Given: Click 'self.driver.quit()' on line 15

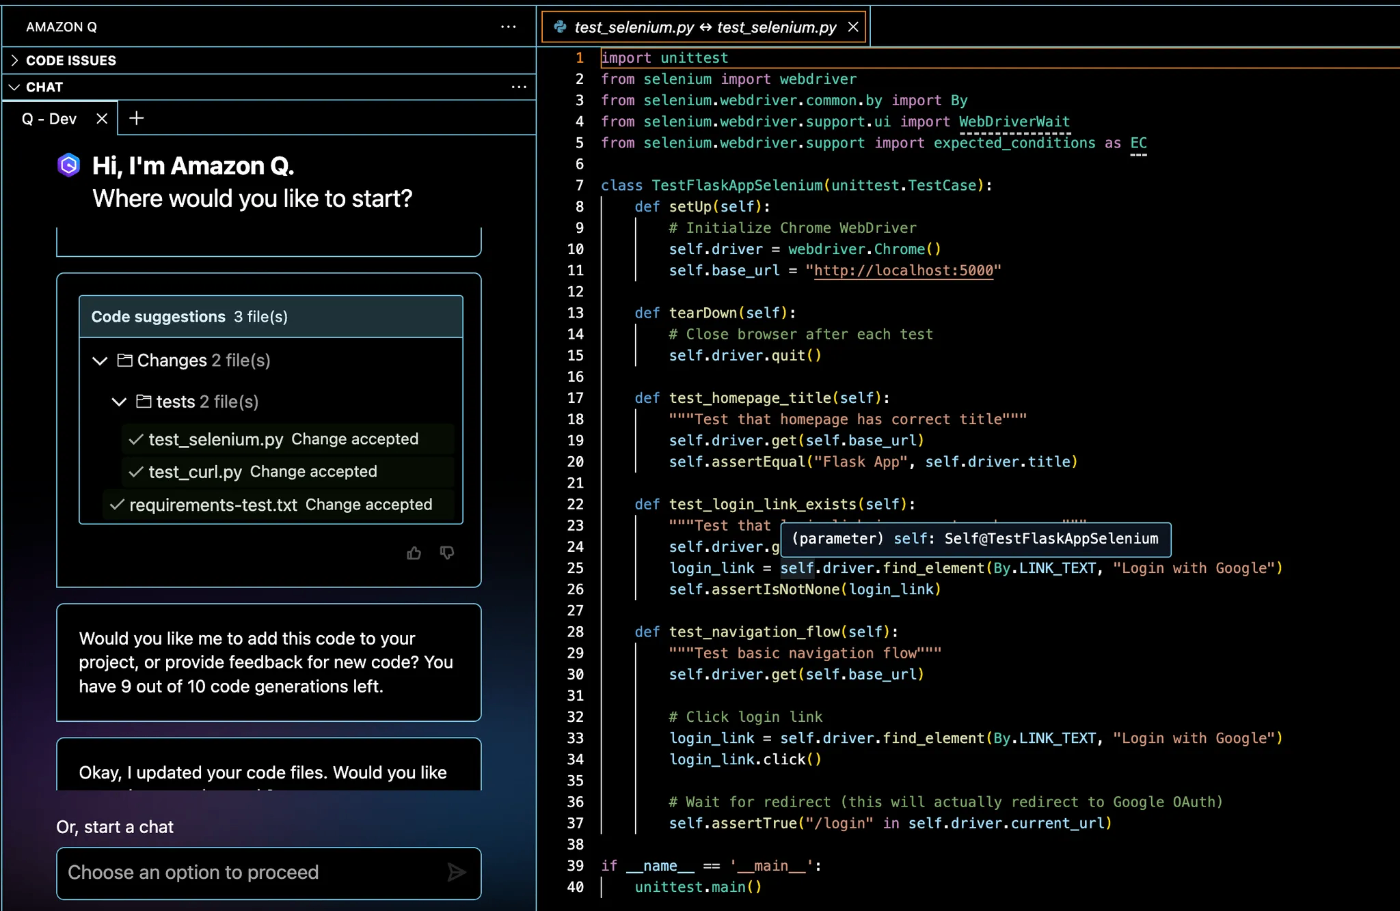Looking at the screenshot, I should click(x=745, y=356).
